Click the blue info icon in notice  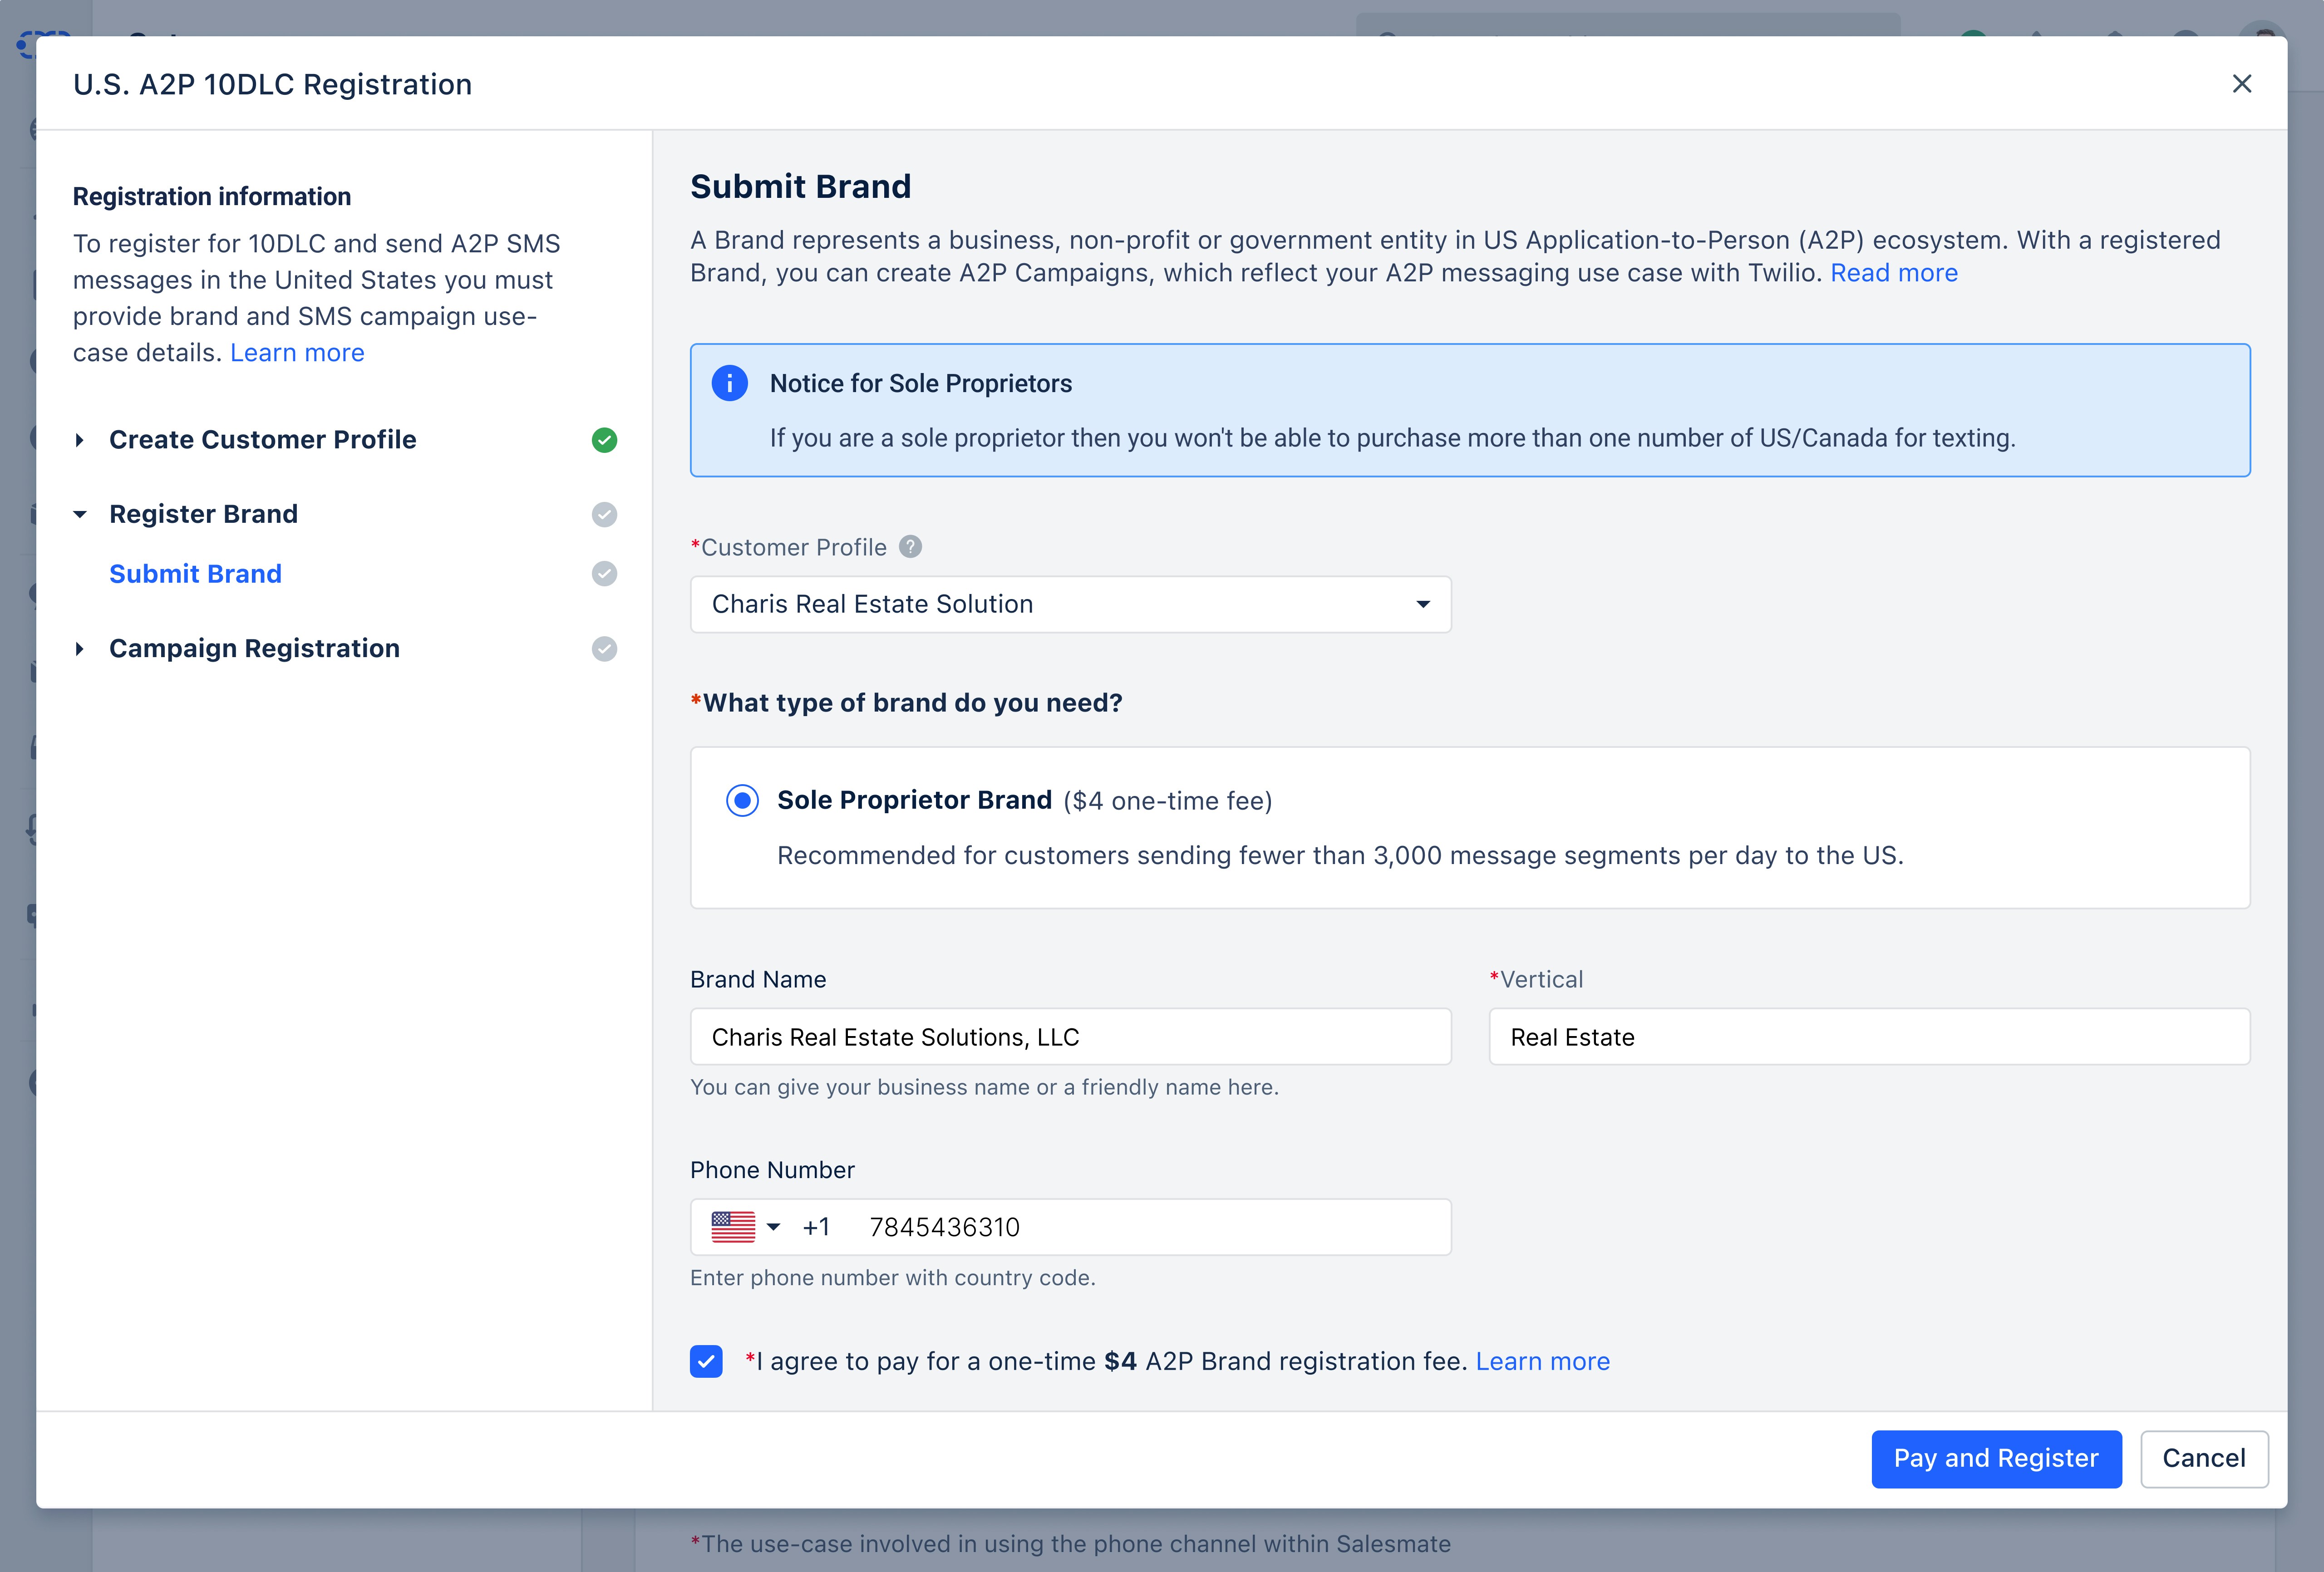729,383
